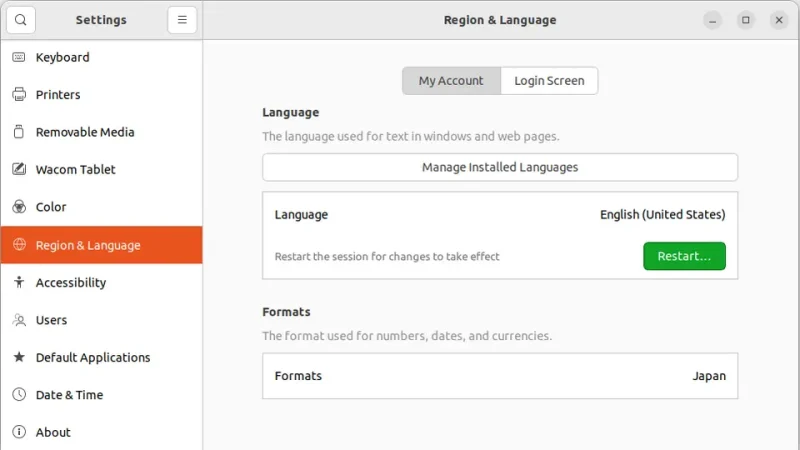This screenshot has height=450, width=800.
Task: Switch to the Login Screen tab
Action: pos(549,81)
